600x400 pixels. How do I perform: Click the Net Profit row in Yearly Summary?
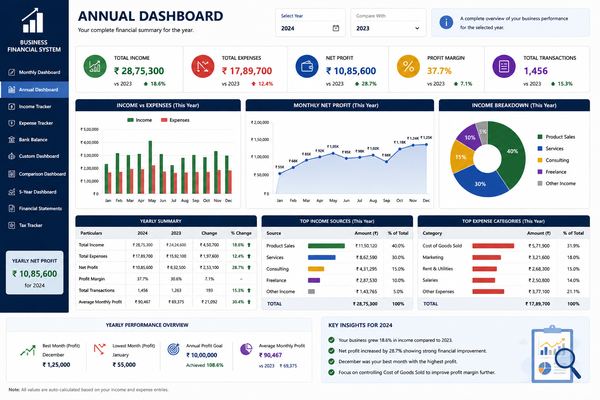click(166, 268)
